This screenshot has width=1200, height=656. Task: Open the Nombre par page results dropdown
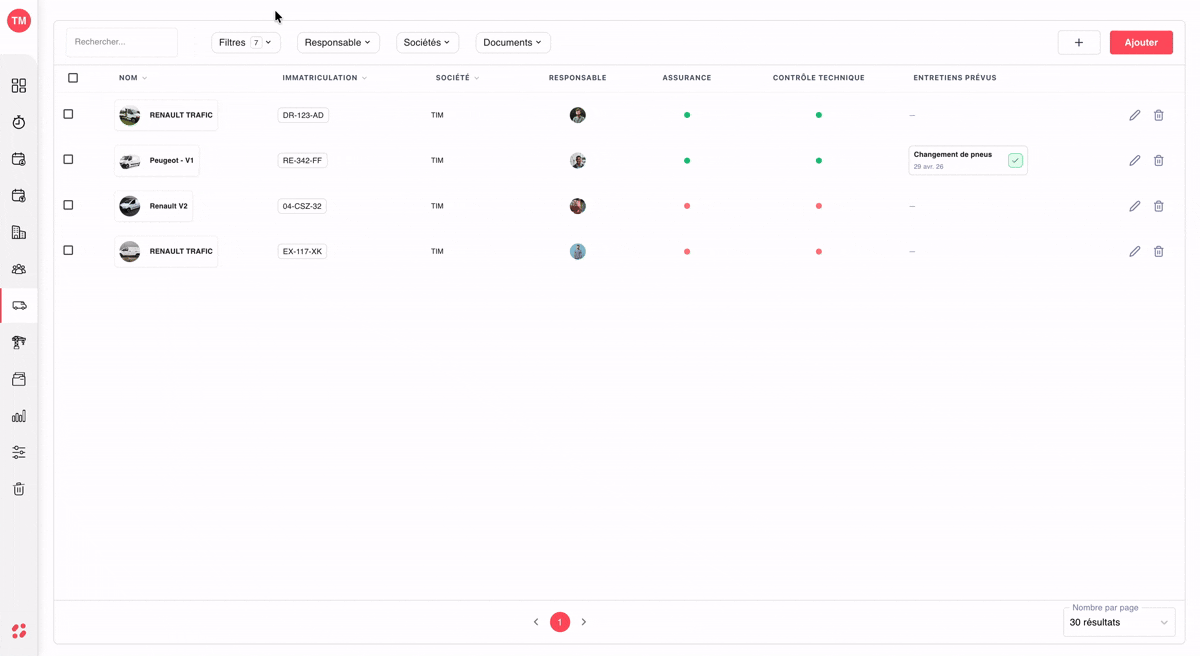tap(1119, 622)
